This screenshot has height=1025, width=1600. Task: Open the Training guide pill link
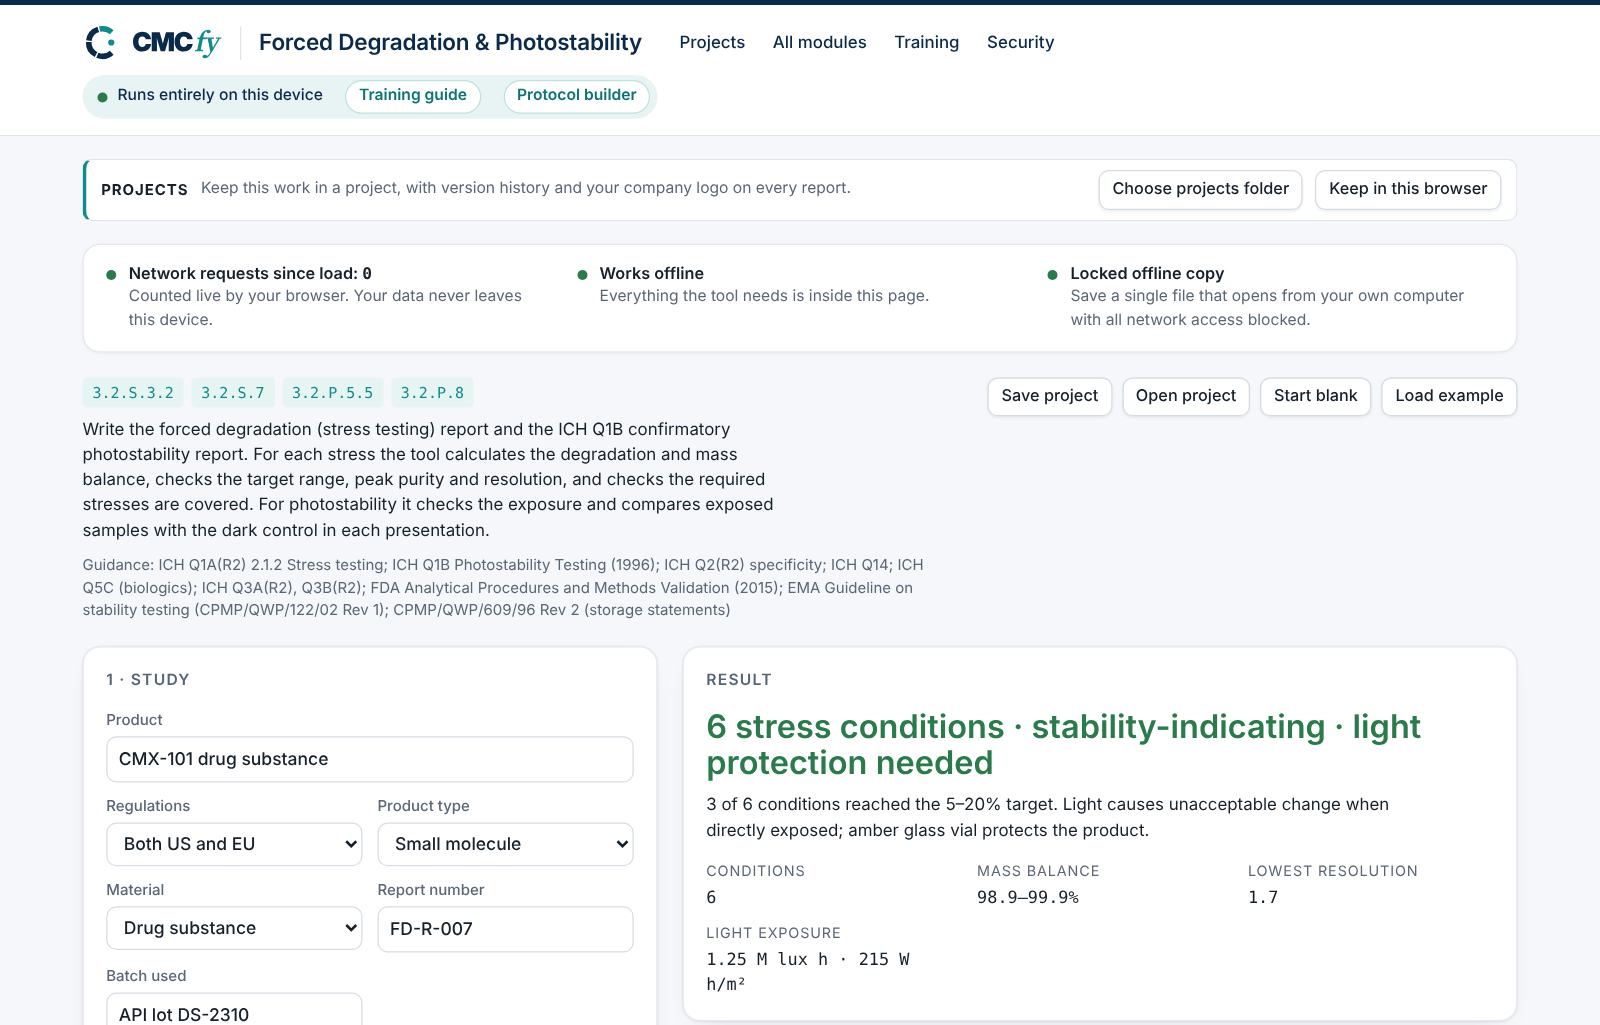pos(413,96)
